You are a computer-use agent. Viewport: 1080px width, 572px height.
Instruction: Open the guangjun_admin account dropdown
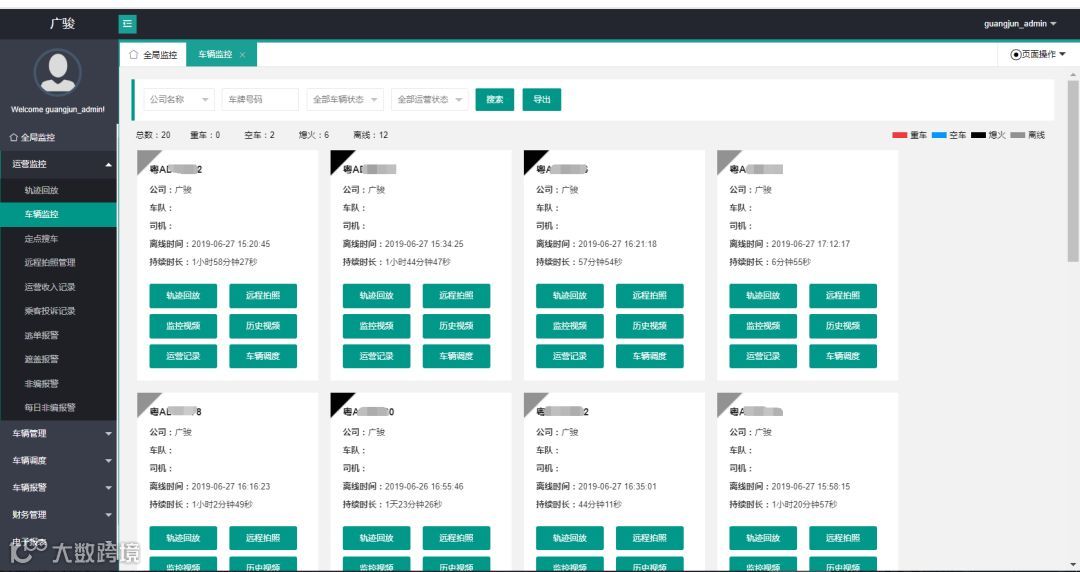1019,24
